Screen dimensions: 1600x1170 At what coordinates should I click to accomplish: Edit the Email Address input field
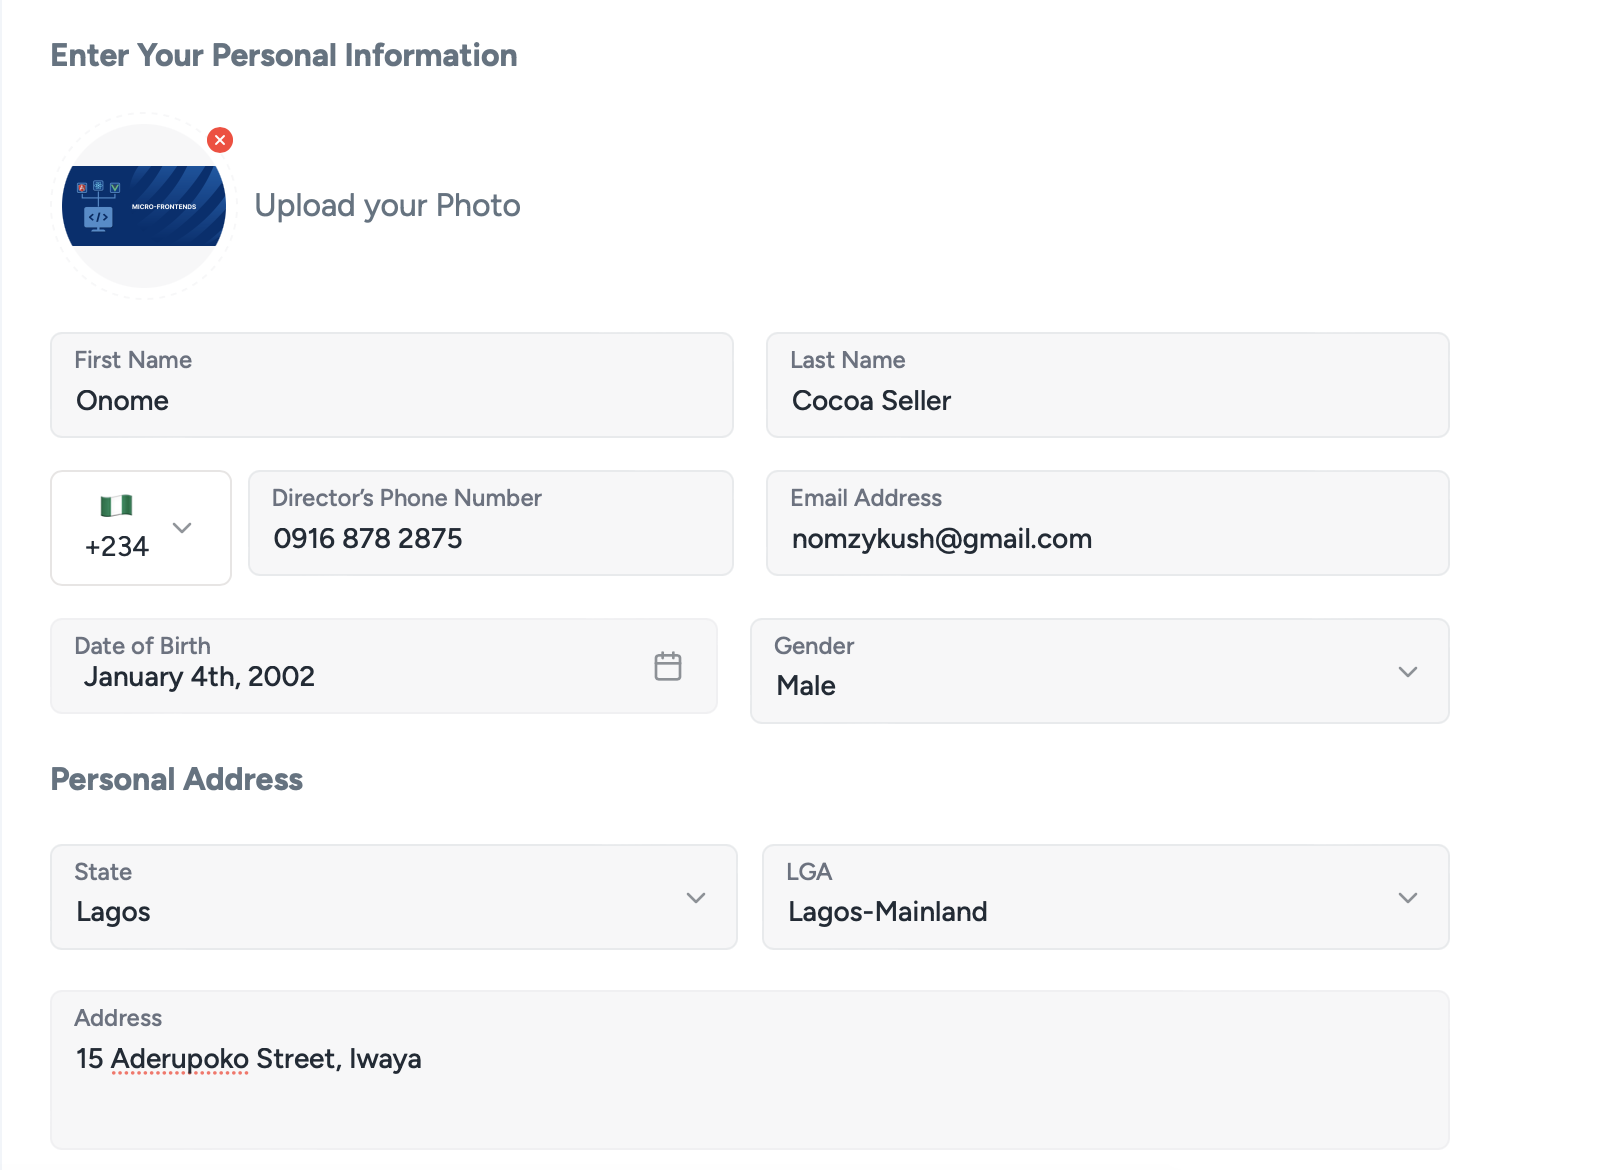tap(1107, 538)
